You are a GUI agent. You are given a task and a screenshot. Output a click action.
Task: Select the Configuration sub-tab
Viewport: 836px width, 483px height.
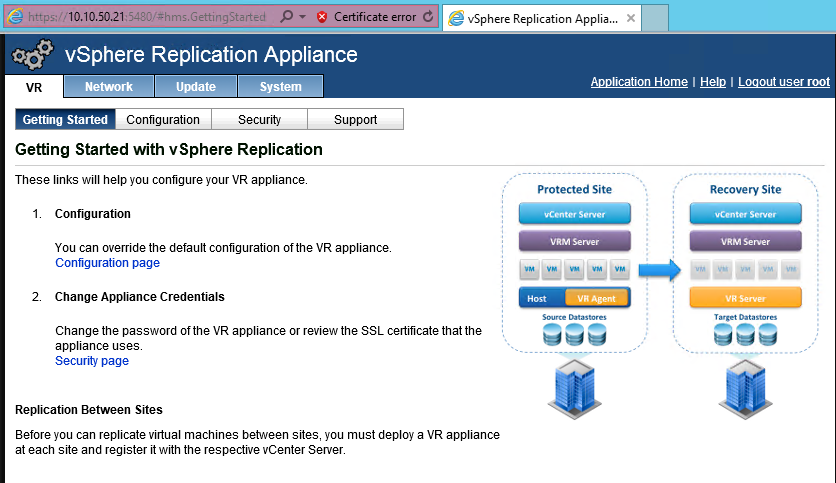tap(163, 120)
